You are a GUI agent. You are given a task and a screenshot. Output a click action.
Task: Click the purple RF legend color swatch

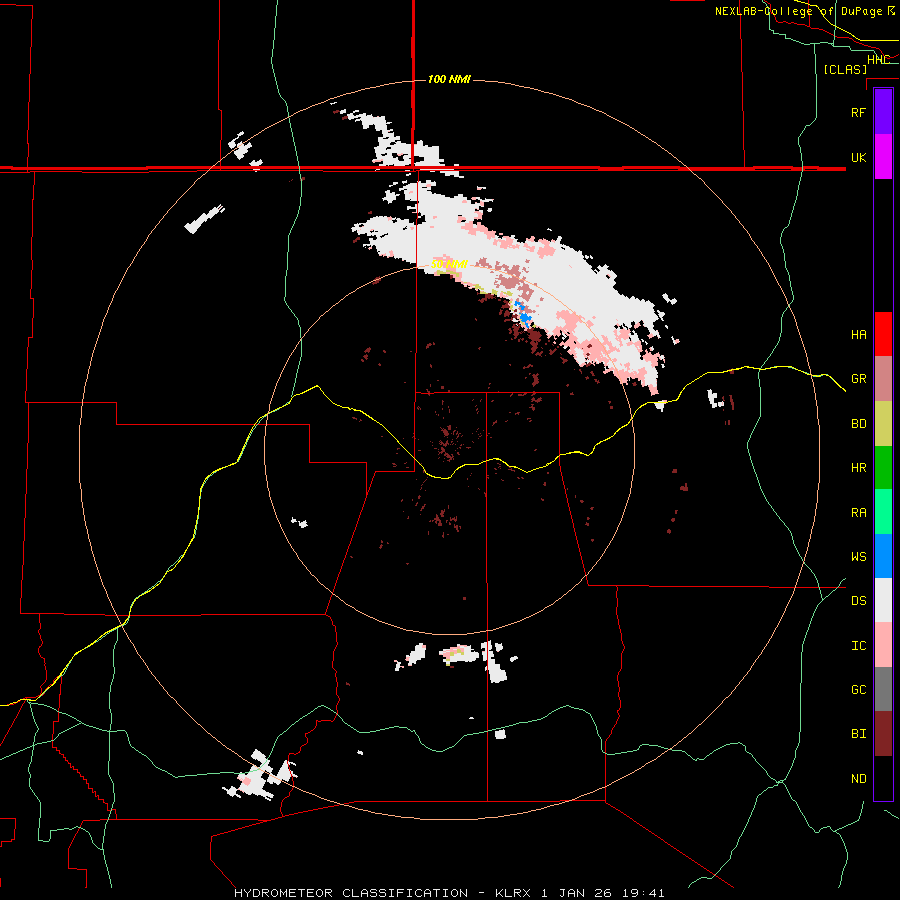[x=883, y=112]
